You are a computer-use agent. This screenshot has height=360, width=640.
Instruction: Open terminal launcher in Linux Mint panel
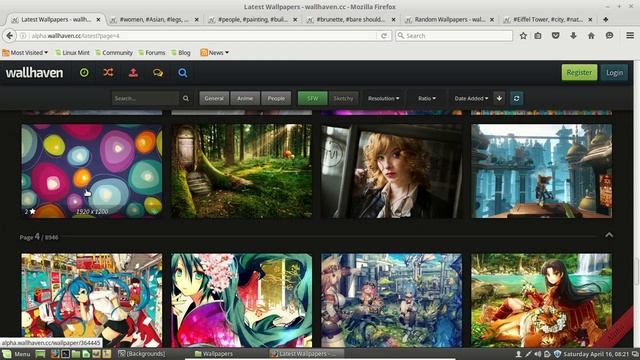point(65,354)
